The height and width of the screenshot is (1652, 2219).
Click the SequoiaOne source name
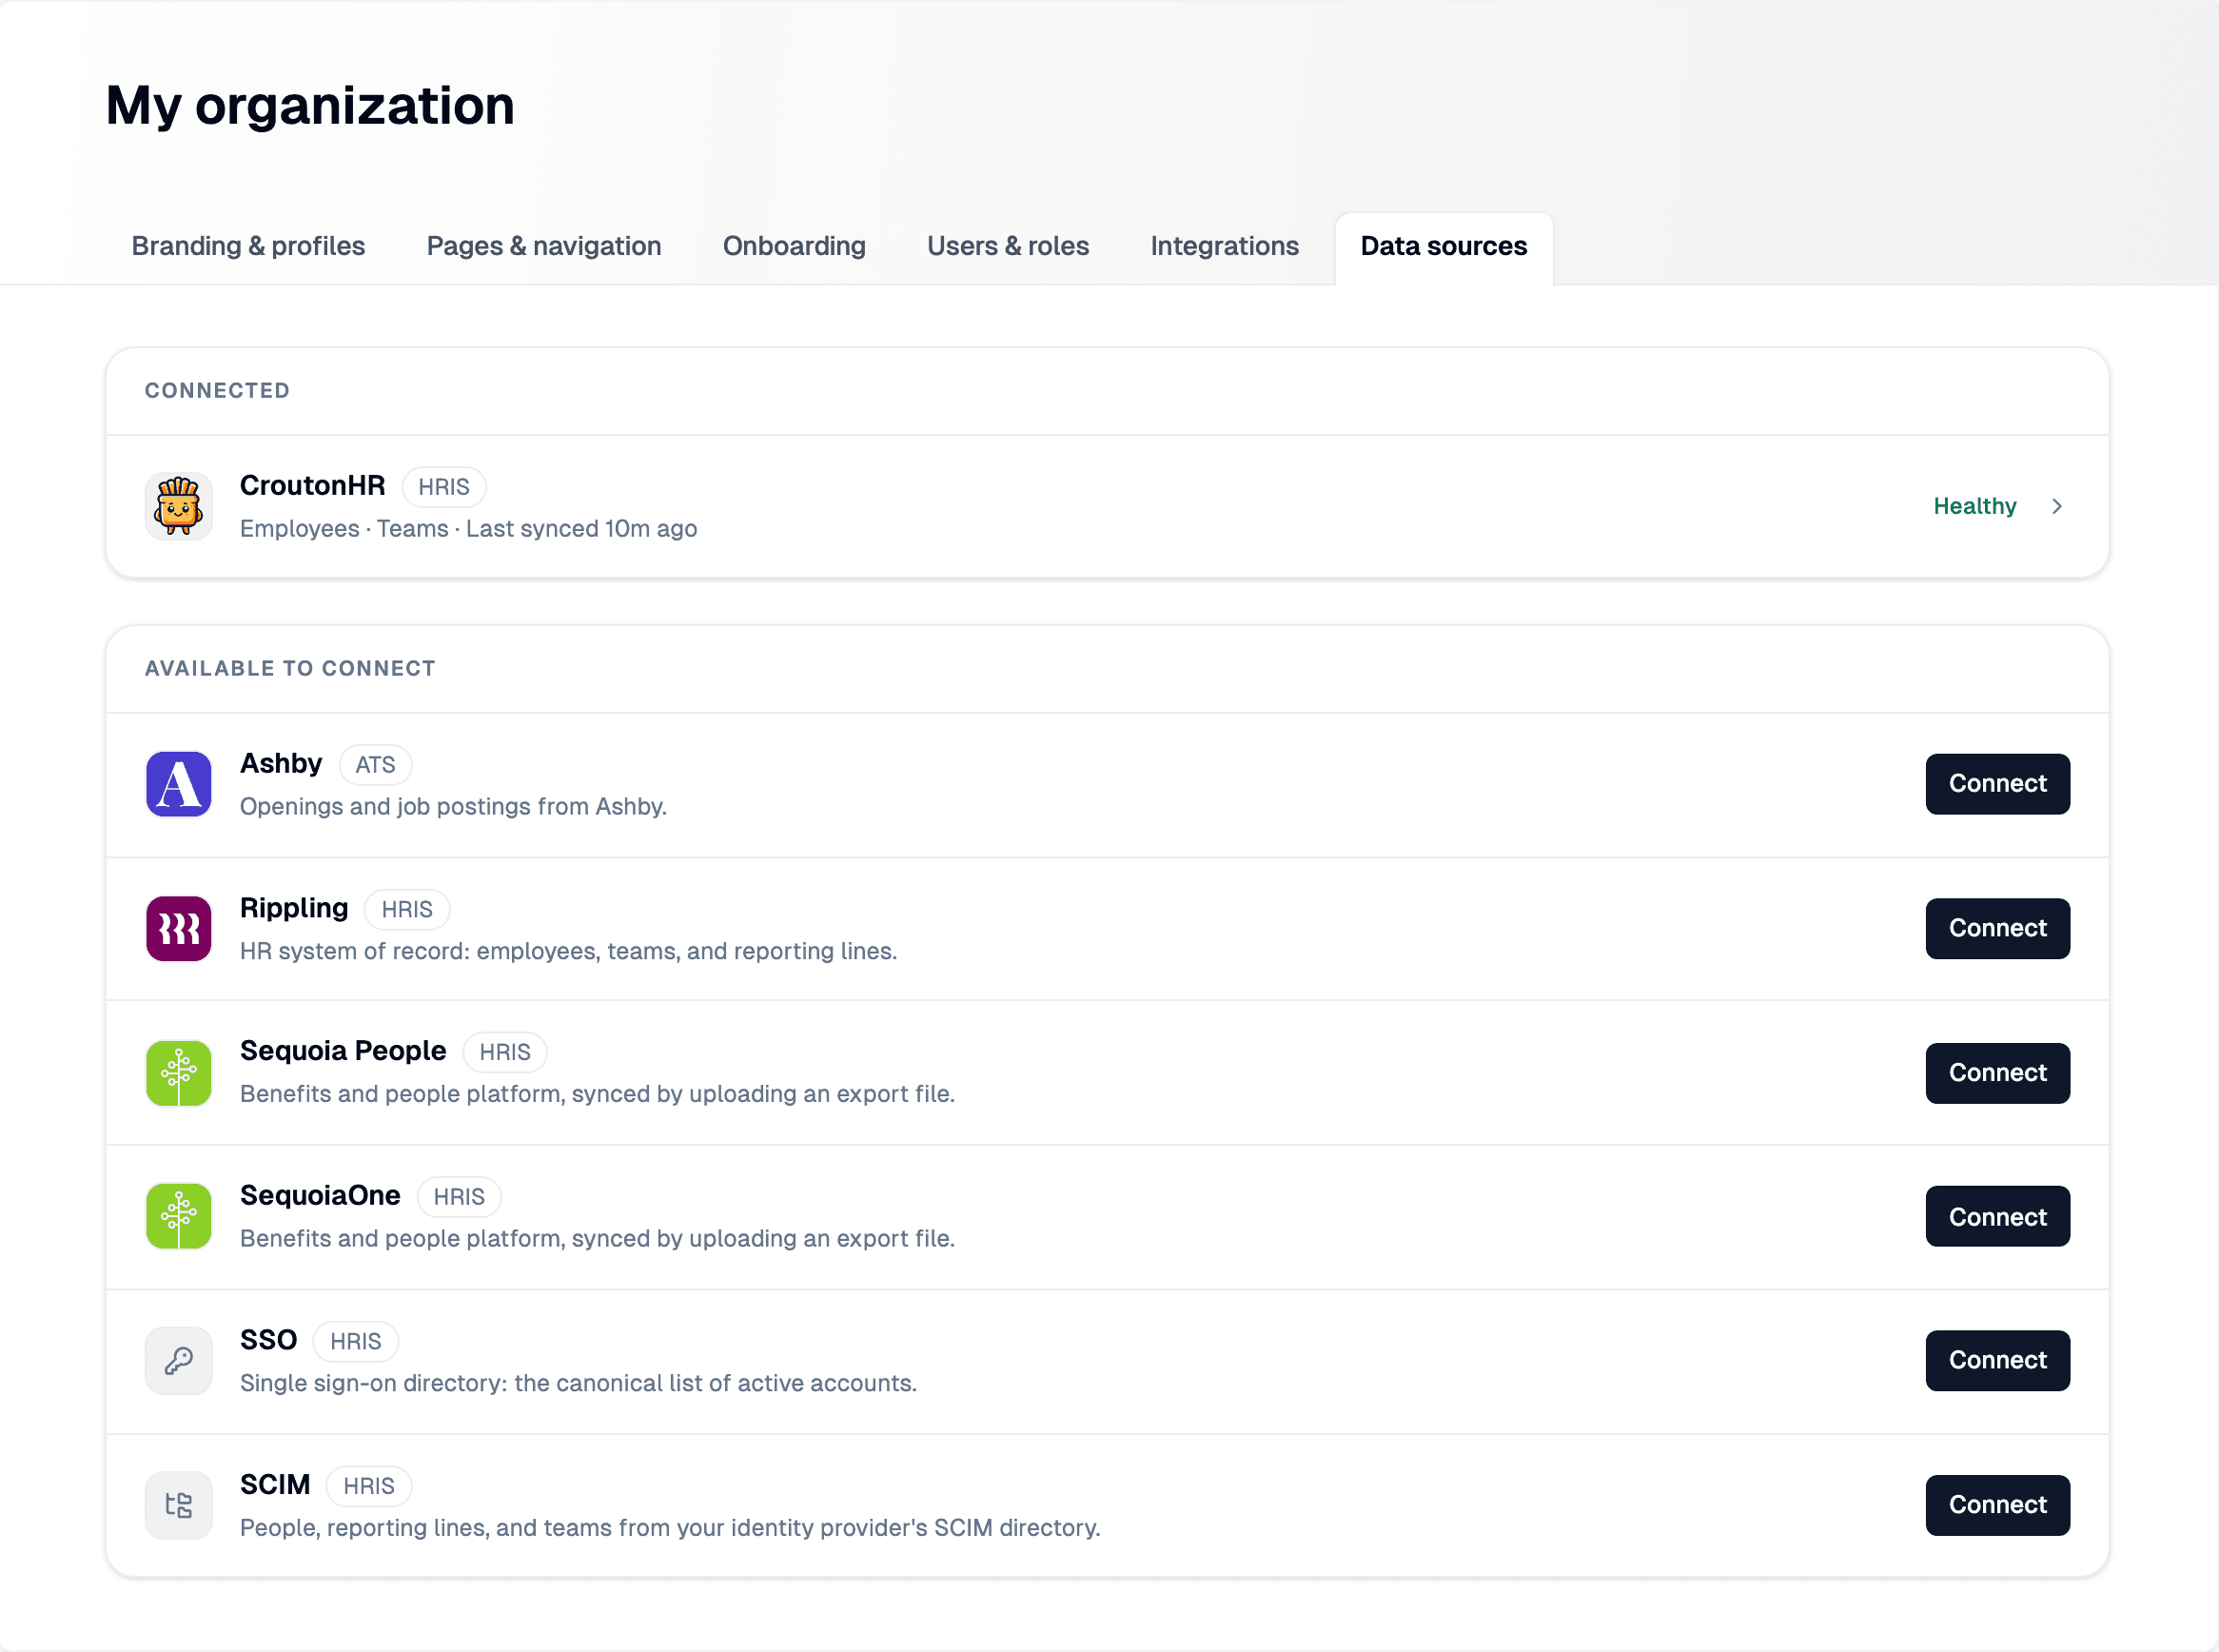(x=320, y=1195)
